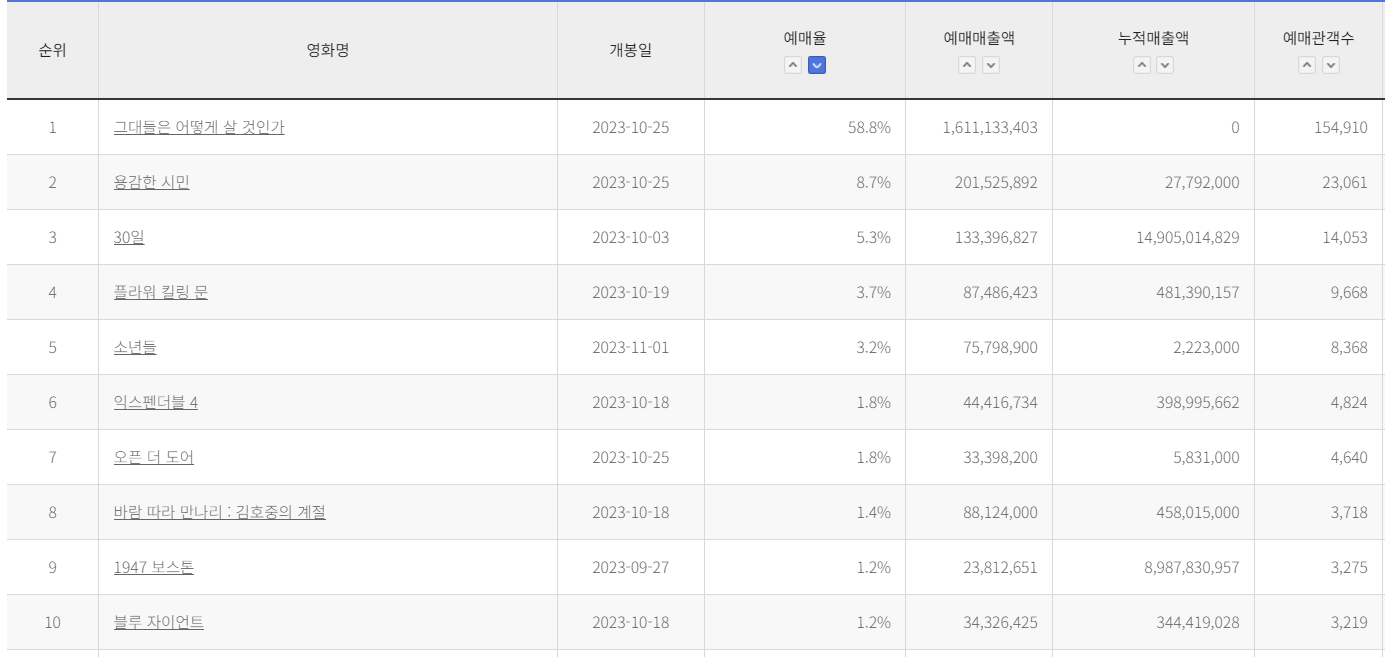Select the 2023-10-03 release date
The height and width of the screenshot is (657, 1385).
click(x=631, y=237)
